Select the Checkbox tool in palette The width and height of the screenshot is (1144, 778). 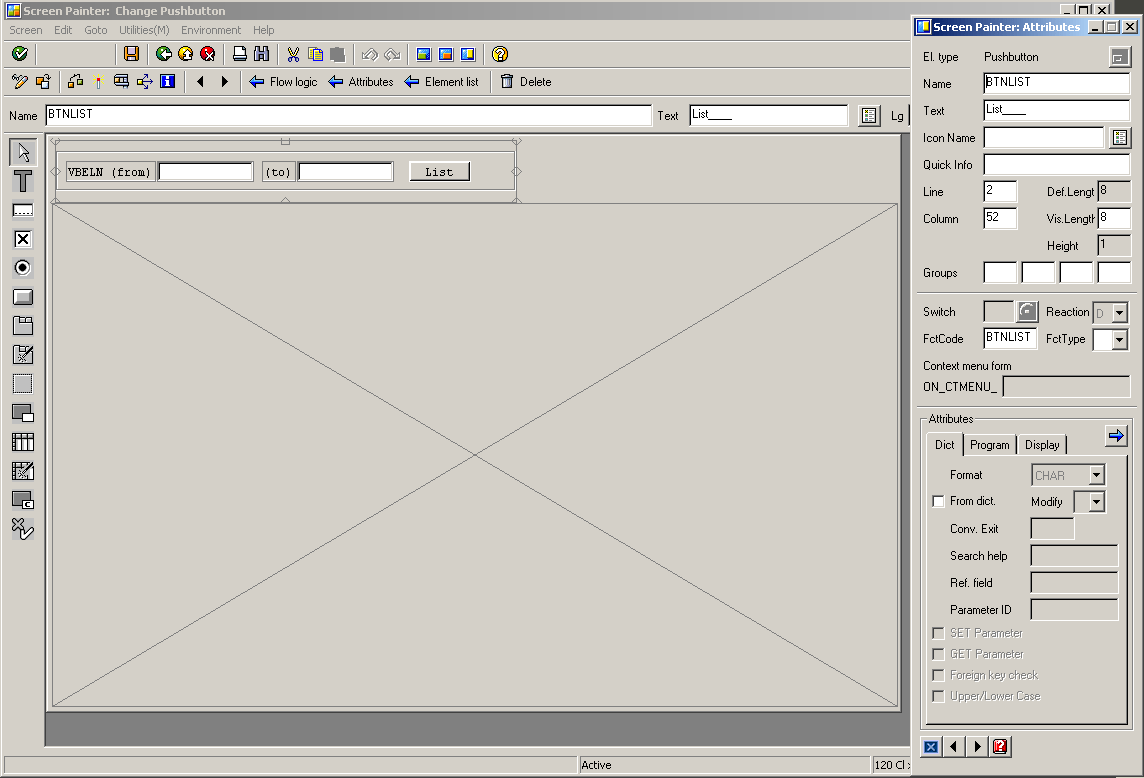click(23, 239)
